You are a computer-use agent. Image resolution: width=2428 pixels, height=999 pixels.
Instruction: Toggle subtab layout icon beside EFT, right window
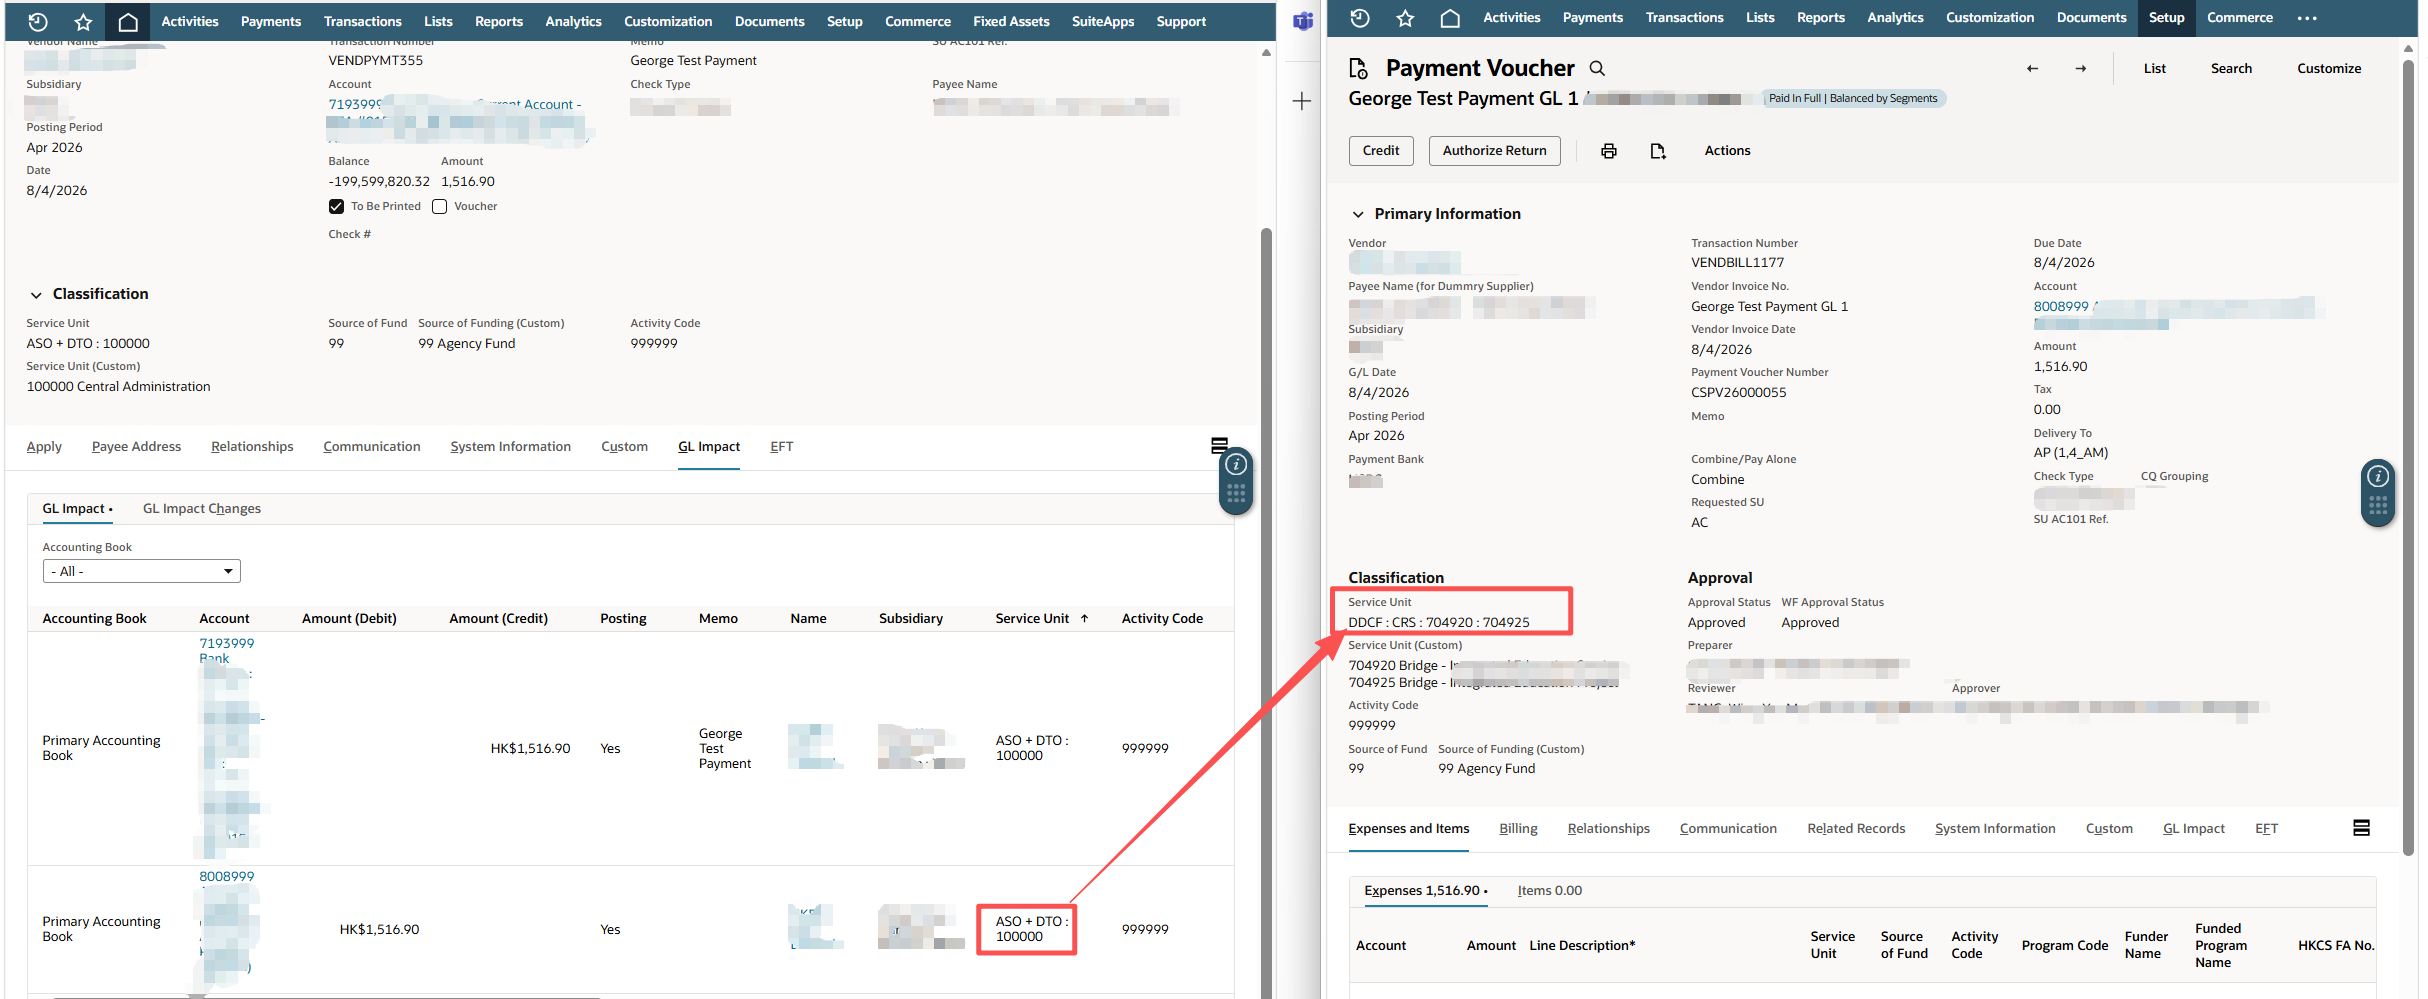[2362, 828]
